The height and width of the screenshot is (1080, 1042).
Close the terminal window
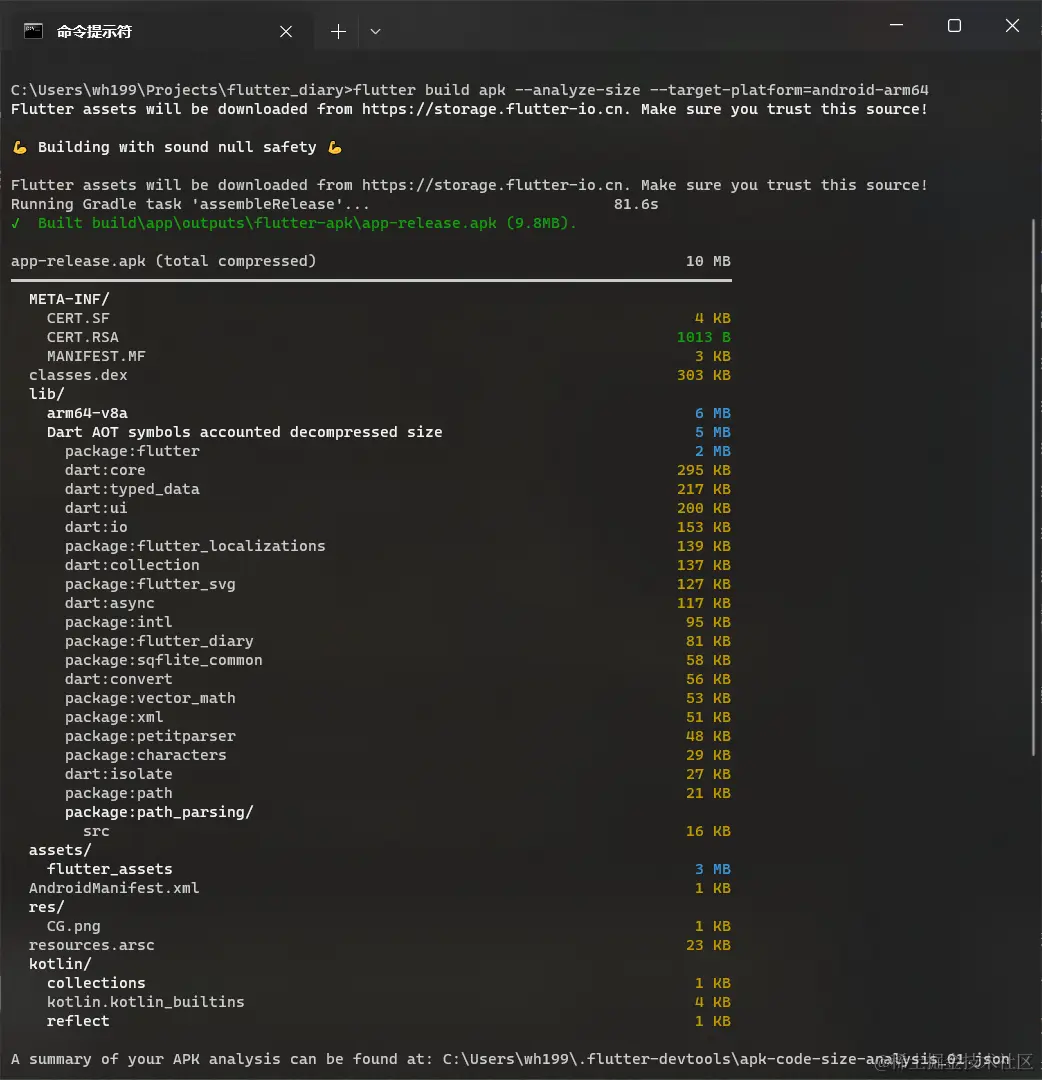1012,25
